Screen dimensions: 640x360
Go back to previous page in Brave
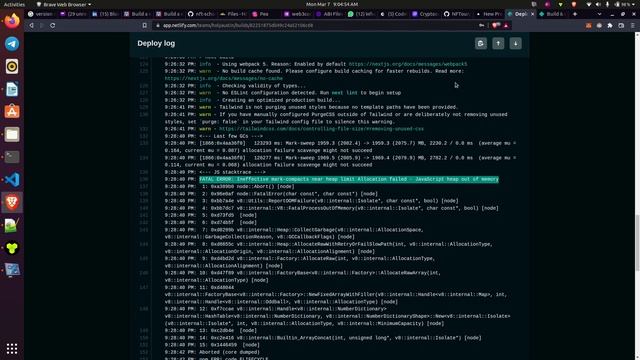(31, 25)
